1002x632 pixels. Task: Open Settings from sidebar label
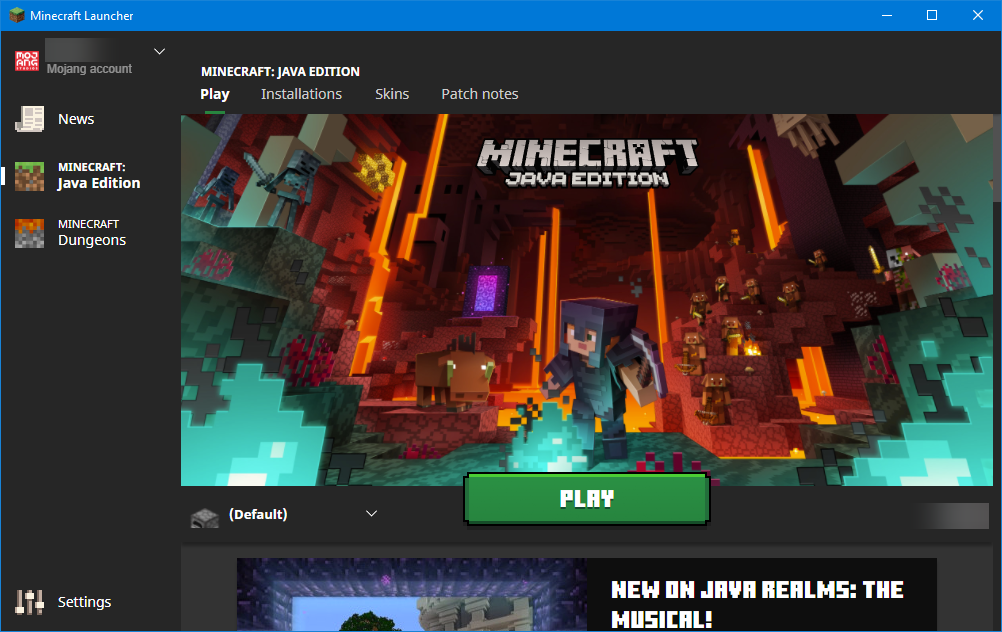point(84,602)
